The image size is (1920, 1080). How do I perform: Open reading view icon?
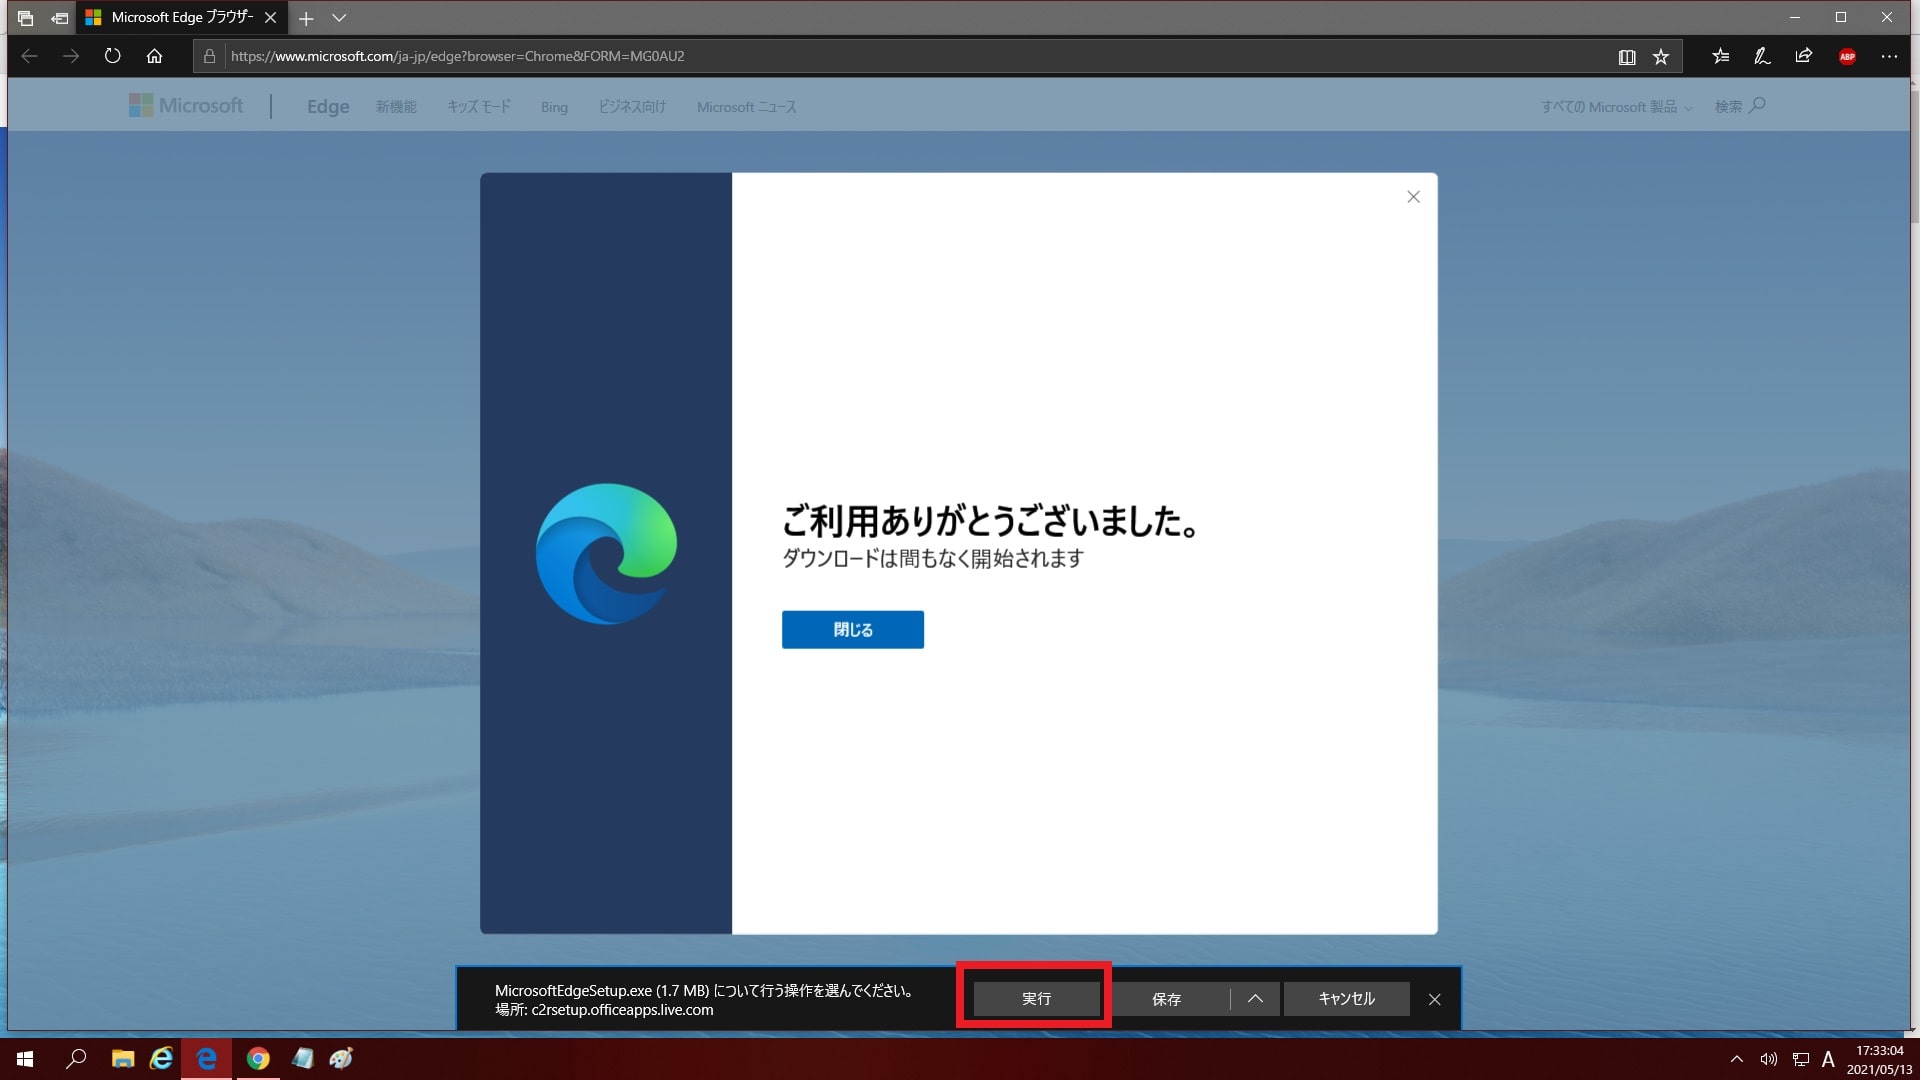click(1627, 57)
